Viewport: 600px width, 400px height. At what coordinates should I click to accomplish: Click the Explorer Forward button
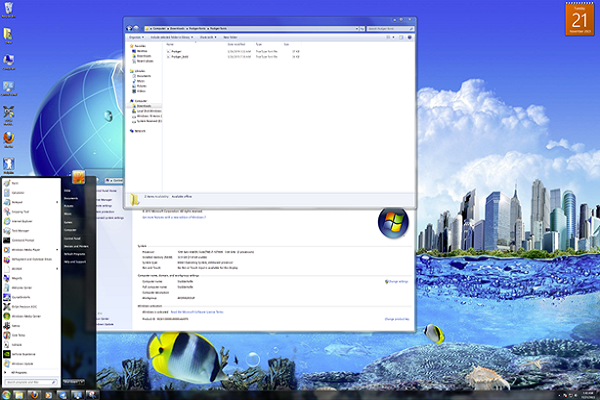(x=136, y=28)
